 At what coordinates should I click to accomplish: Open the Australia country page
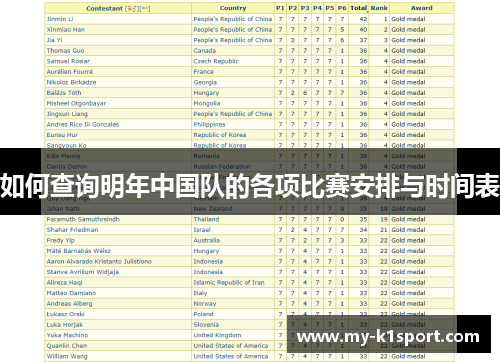(207, 240)
